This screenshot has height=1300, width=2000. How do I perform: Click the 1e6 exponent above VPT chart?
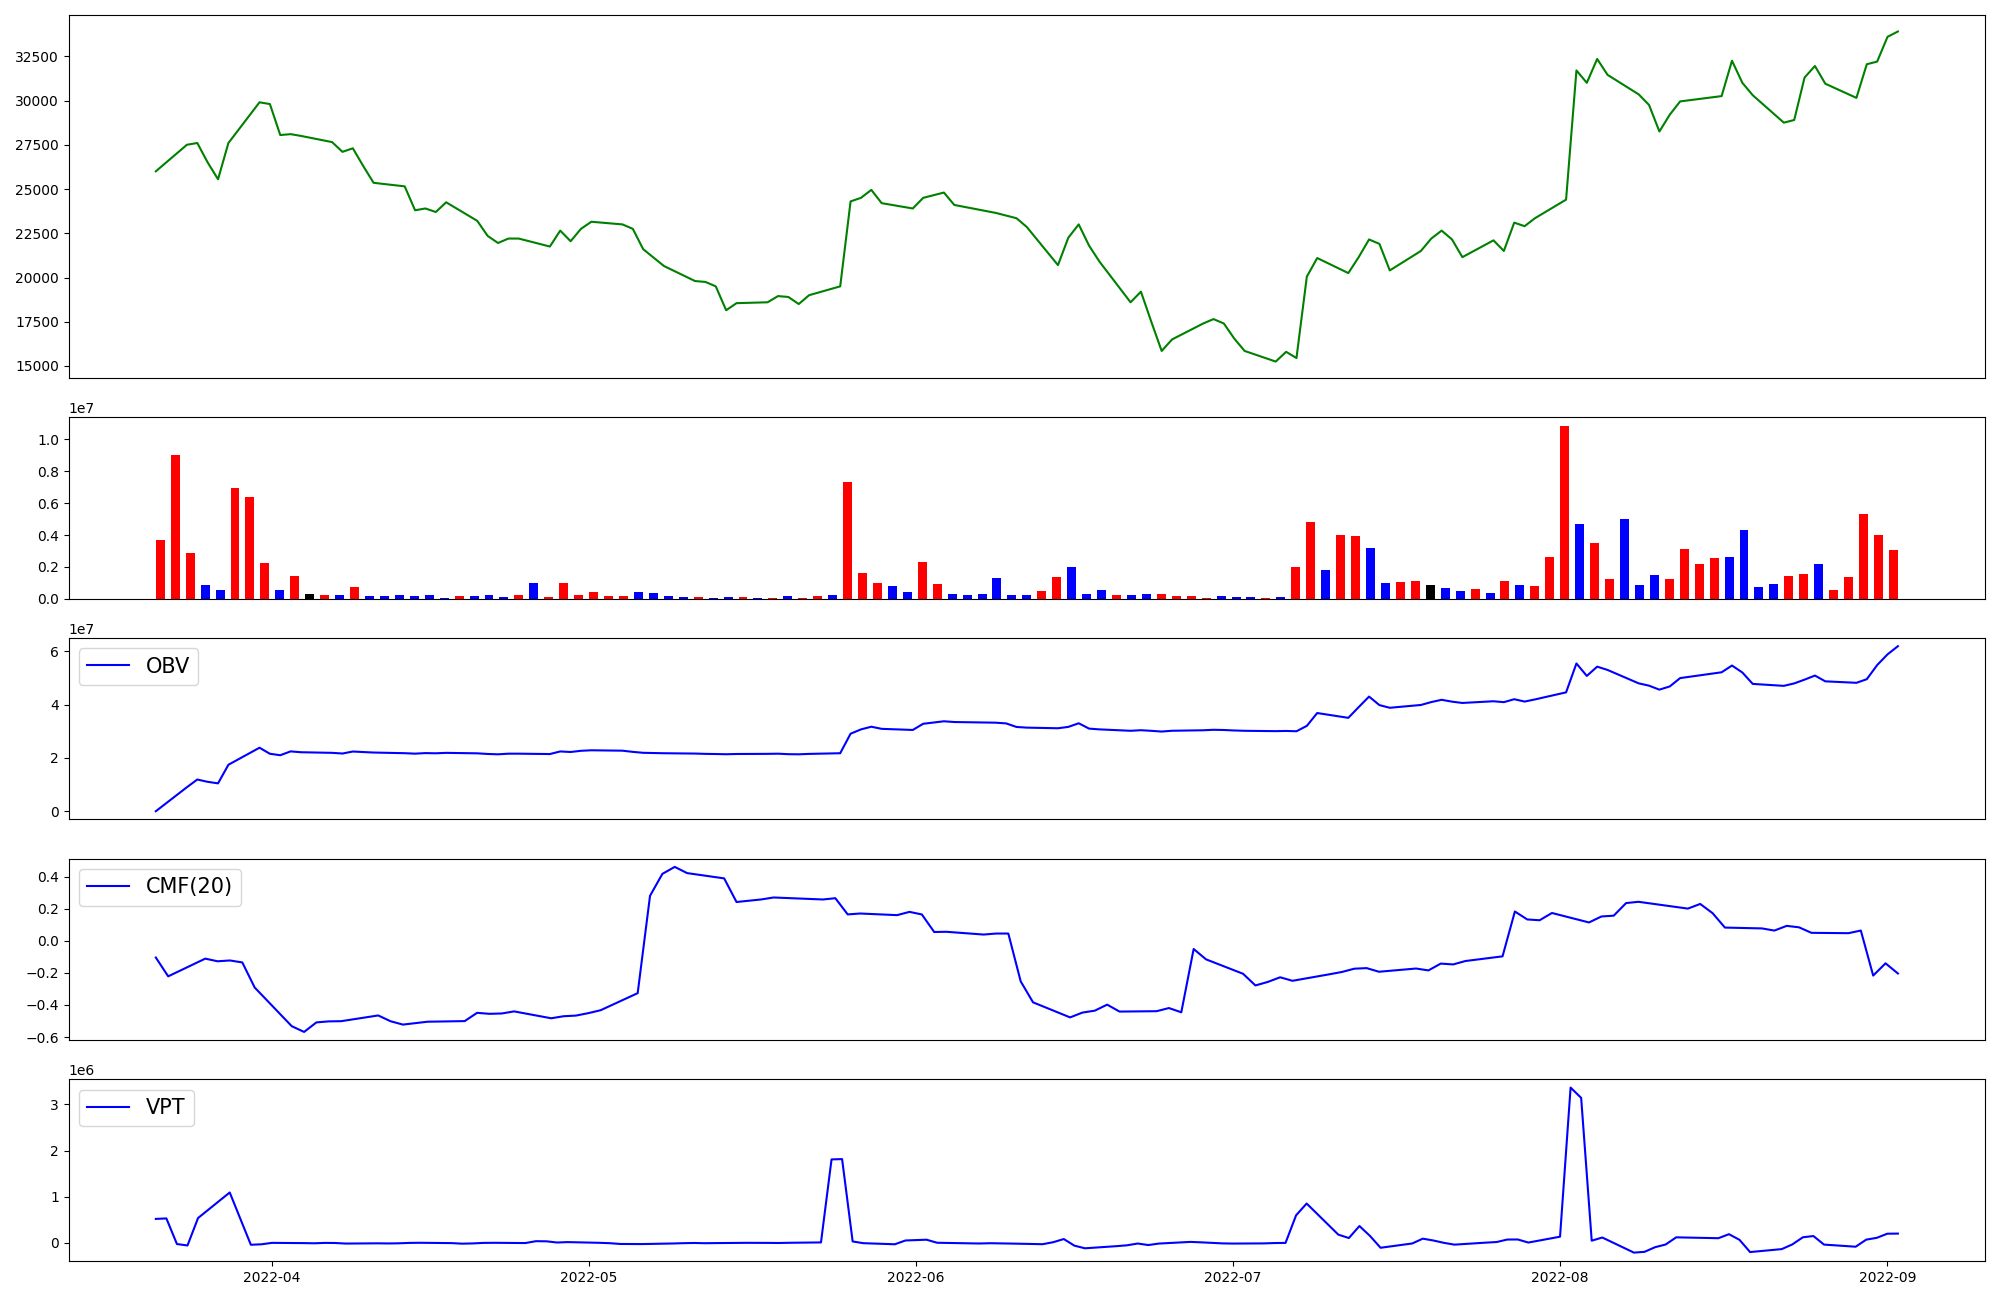(81, 1070)
